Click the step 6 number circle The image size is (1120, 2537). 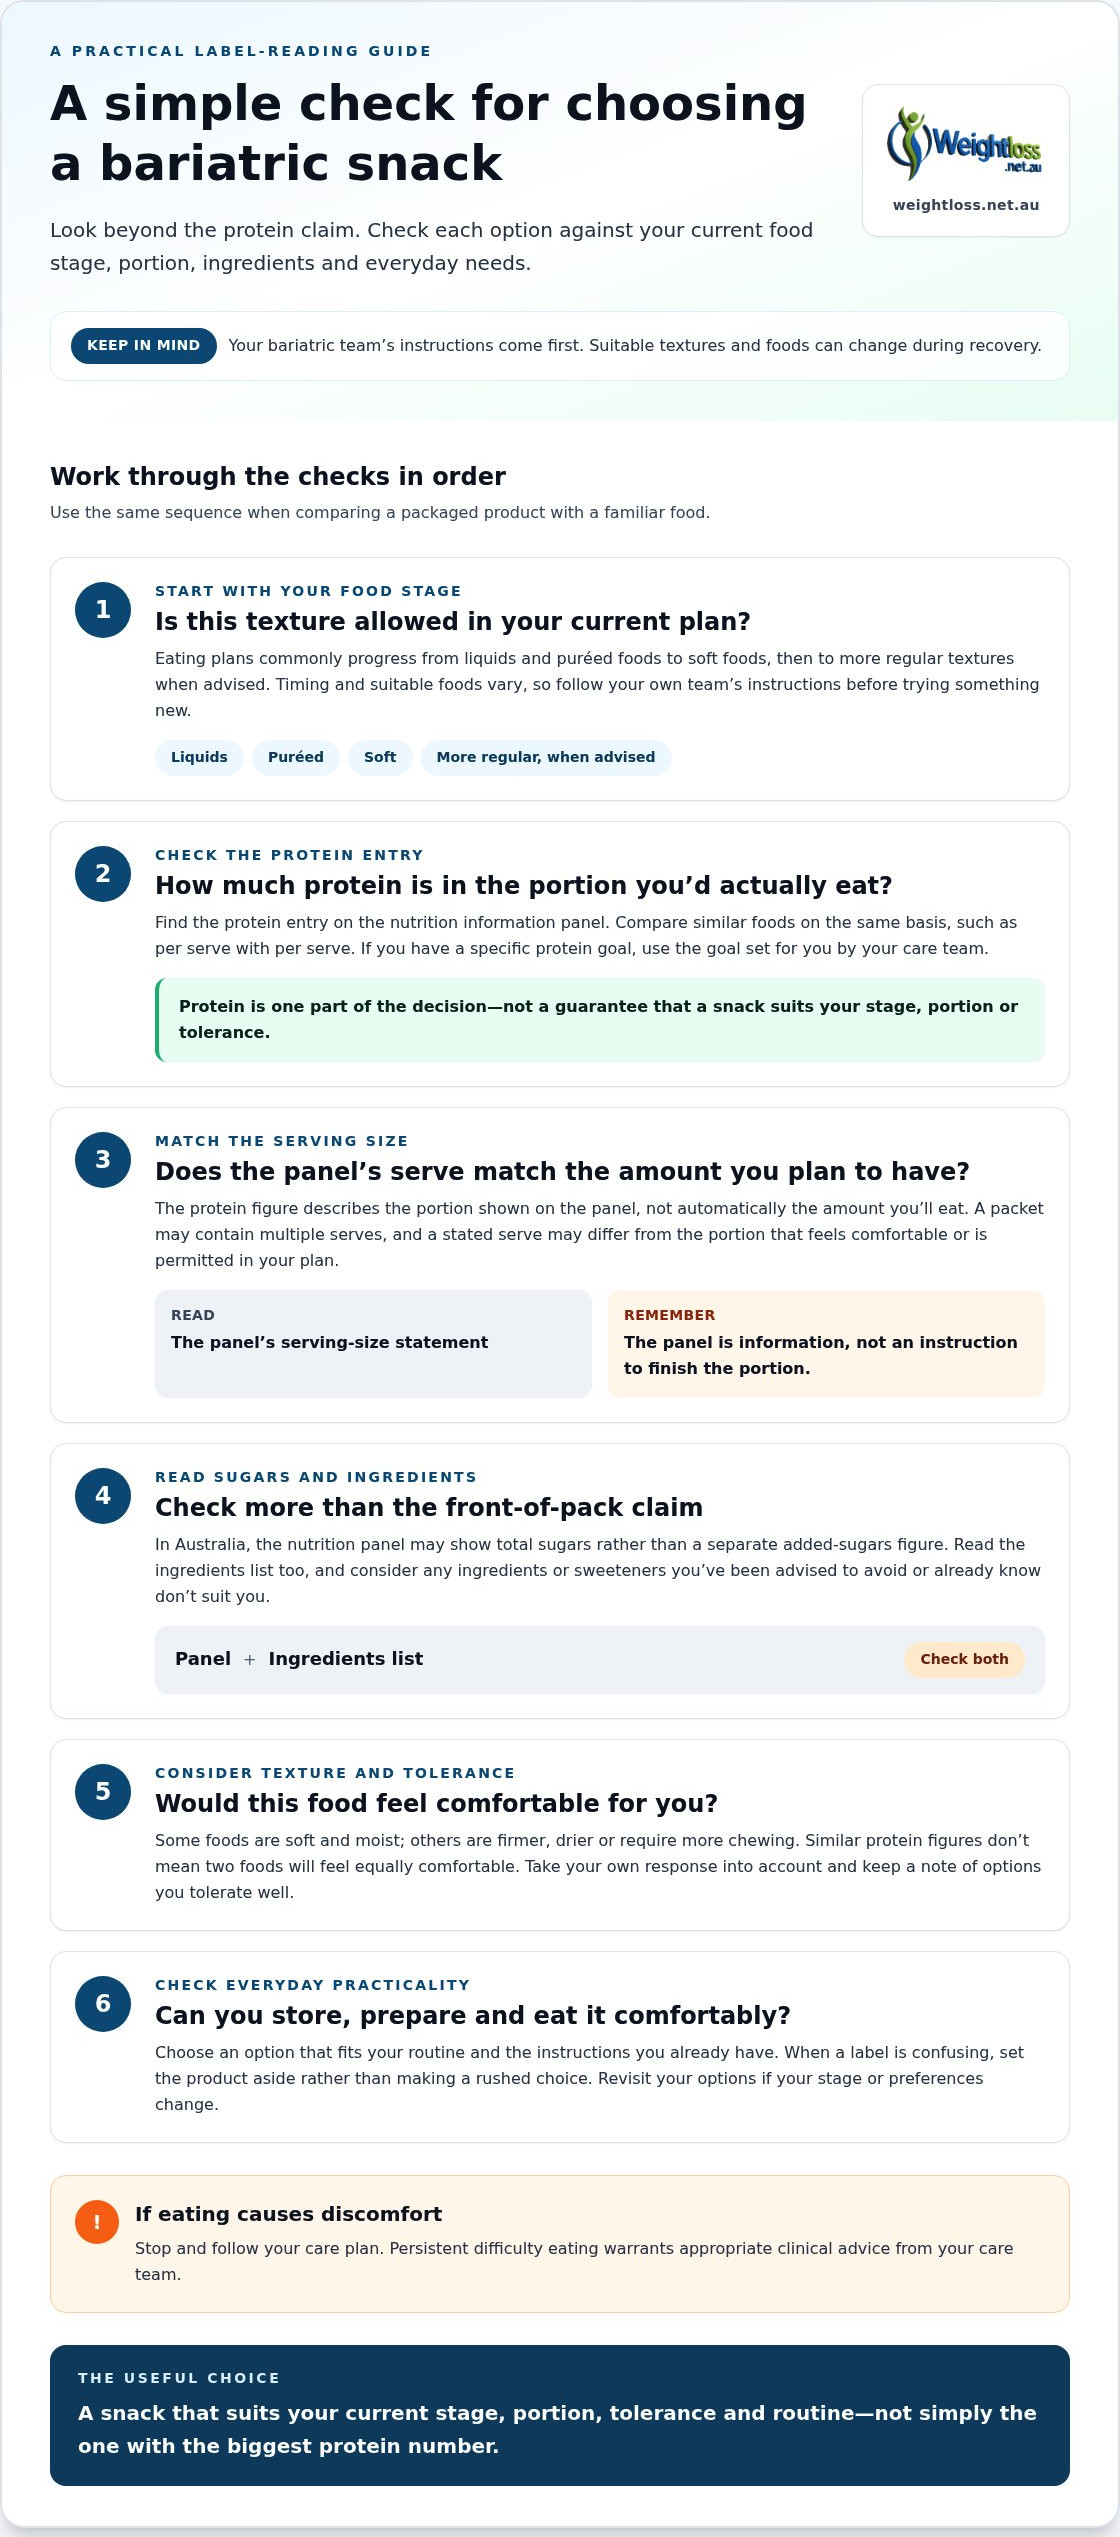coord(103,2004)
